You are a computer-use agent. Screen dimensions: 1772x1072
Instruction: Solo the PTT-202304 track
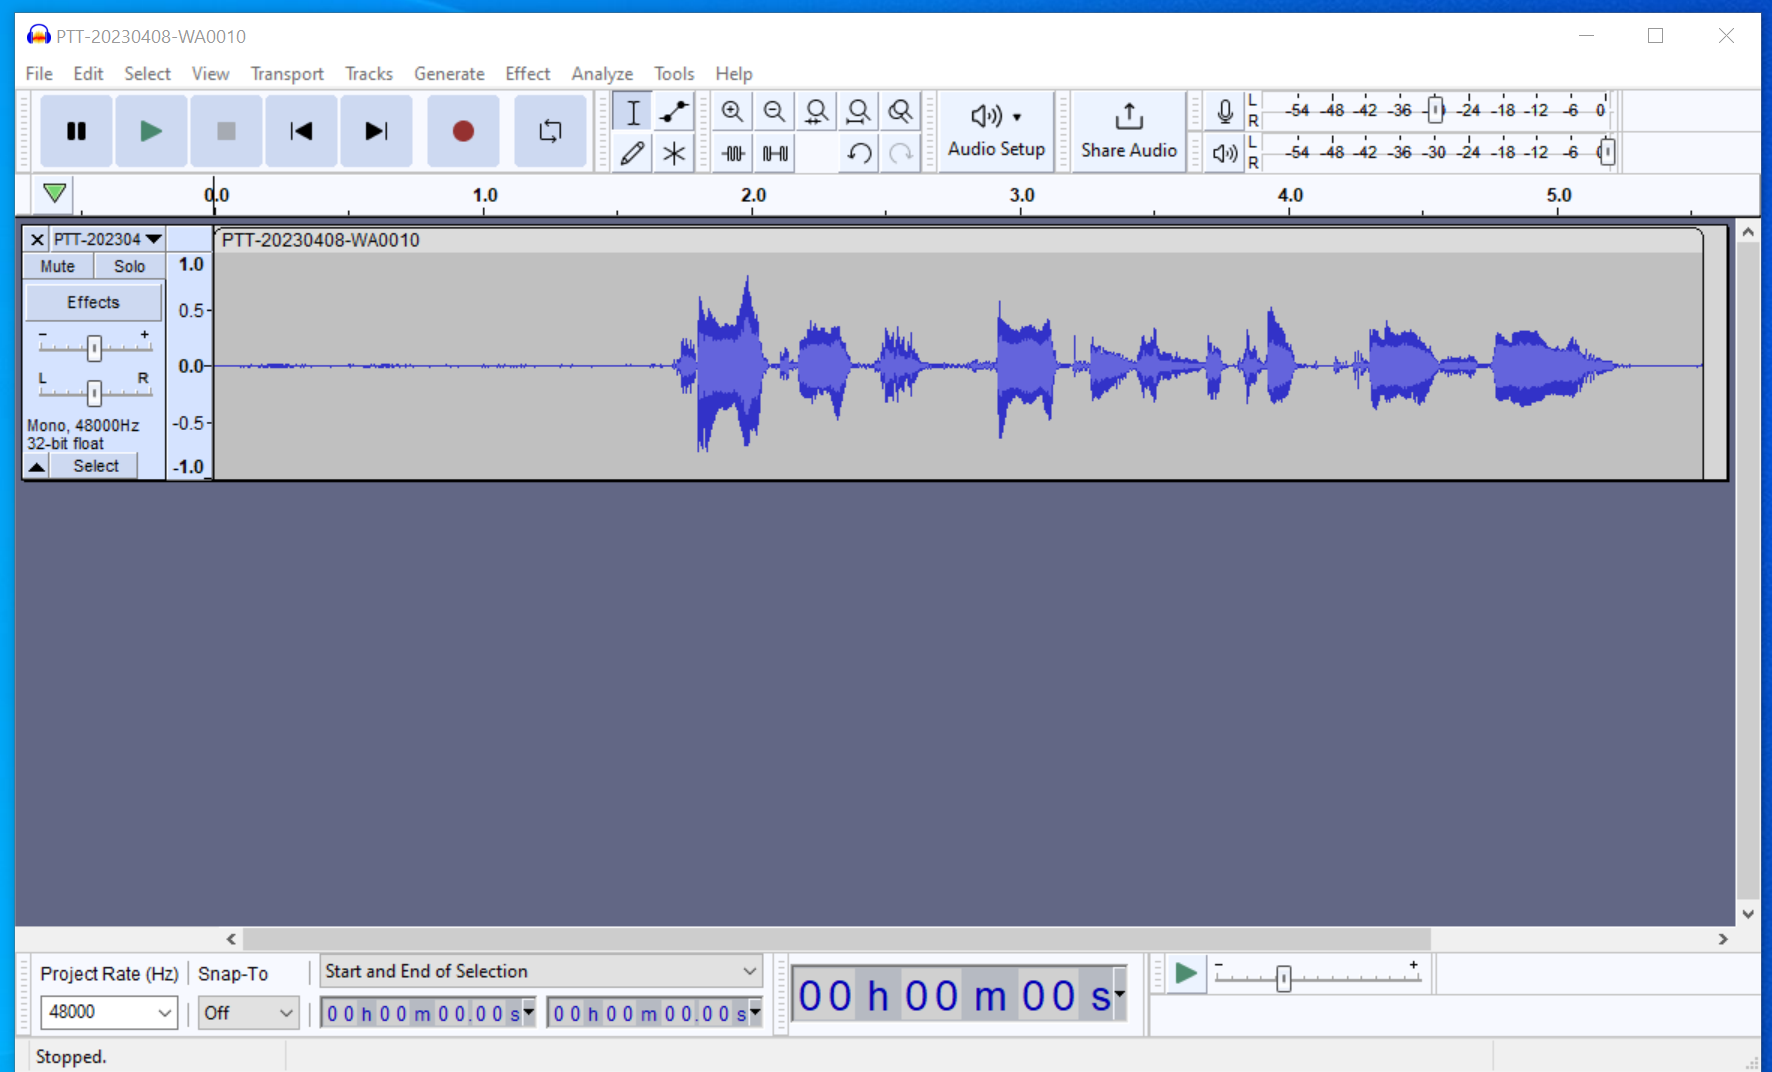[x=129, y=266]
